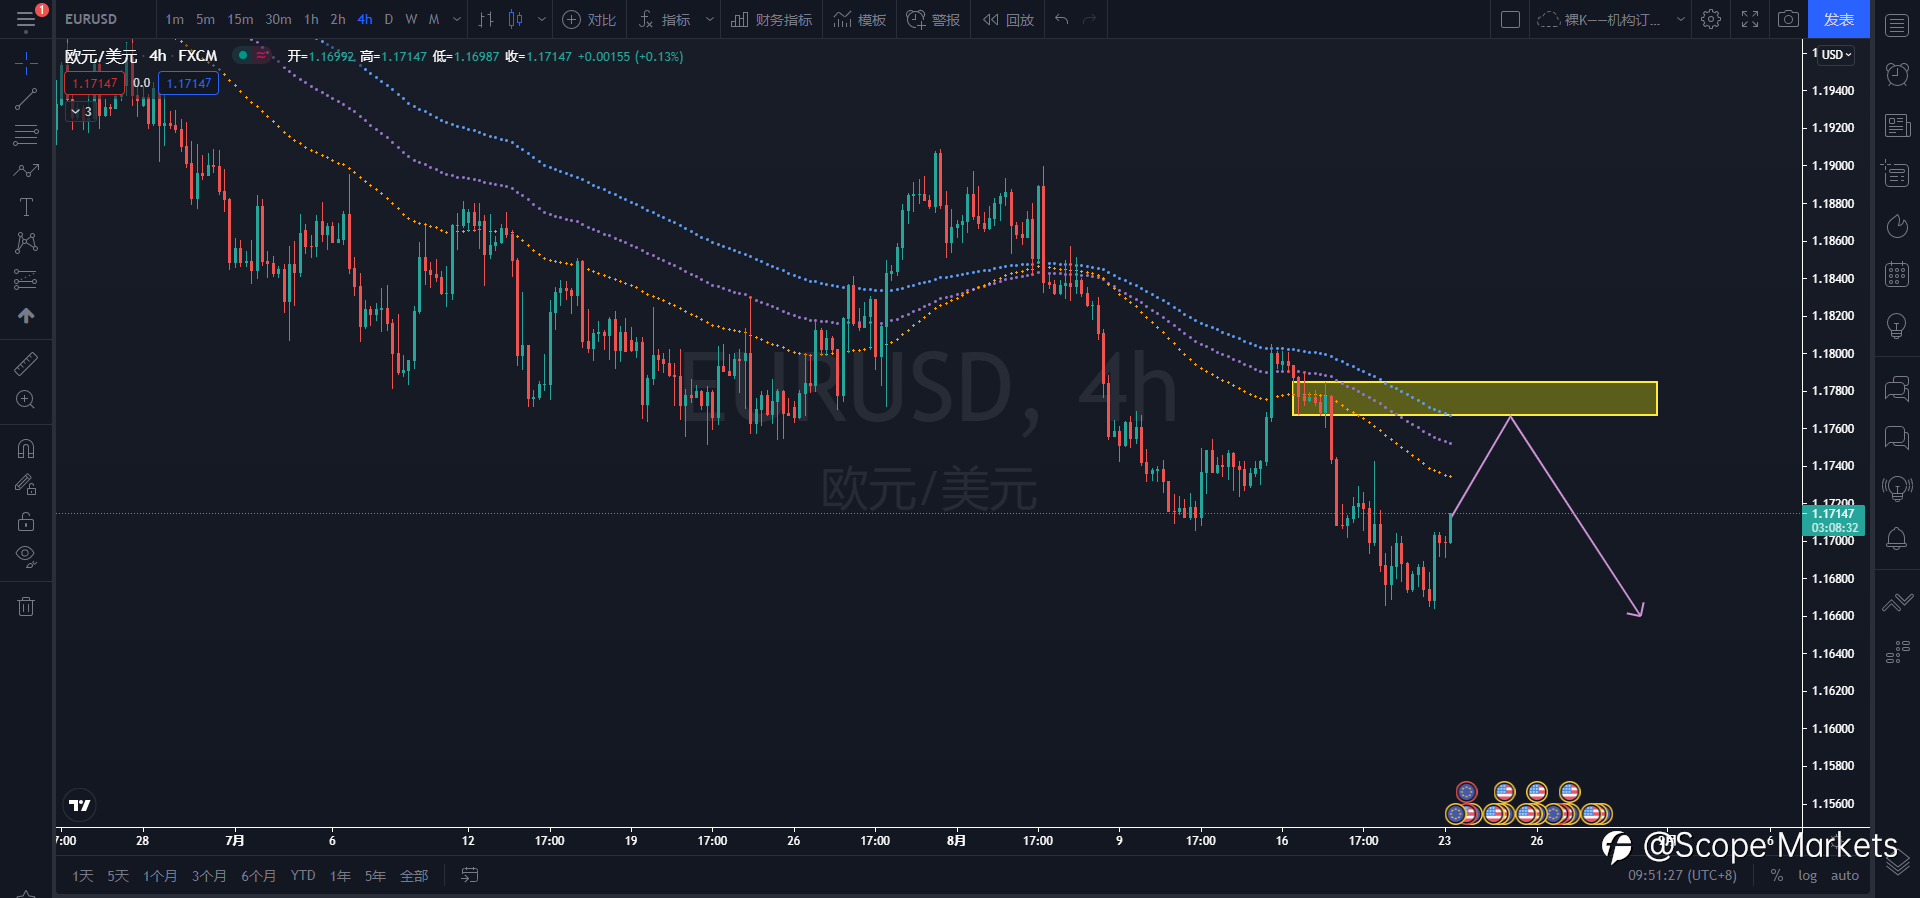Screen dimensions: 1920x898
Task: Select bar chart style icon
Action: pos(486,19)
